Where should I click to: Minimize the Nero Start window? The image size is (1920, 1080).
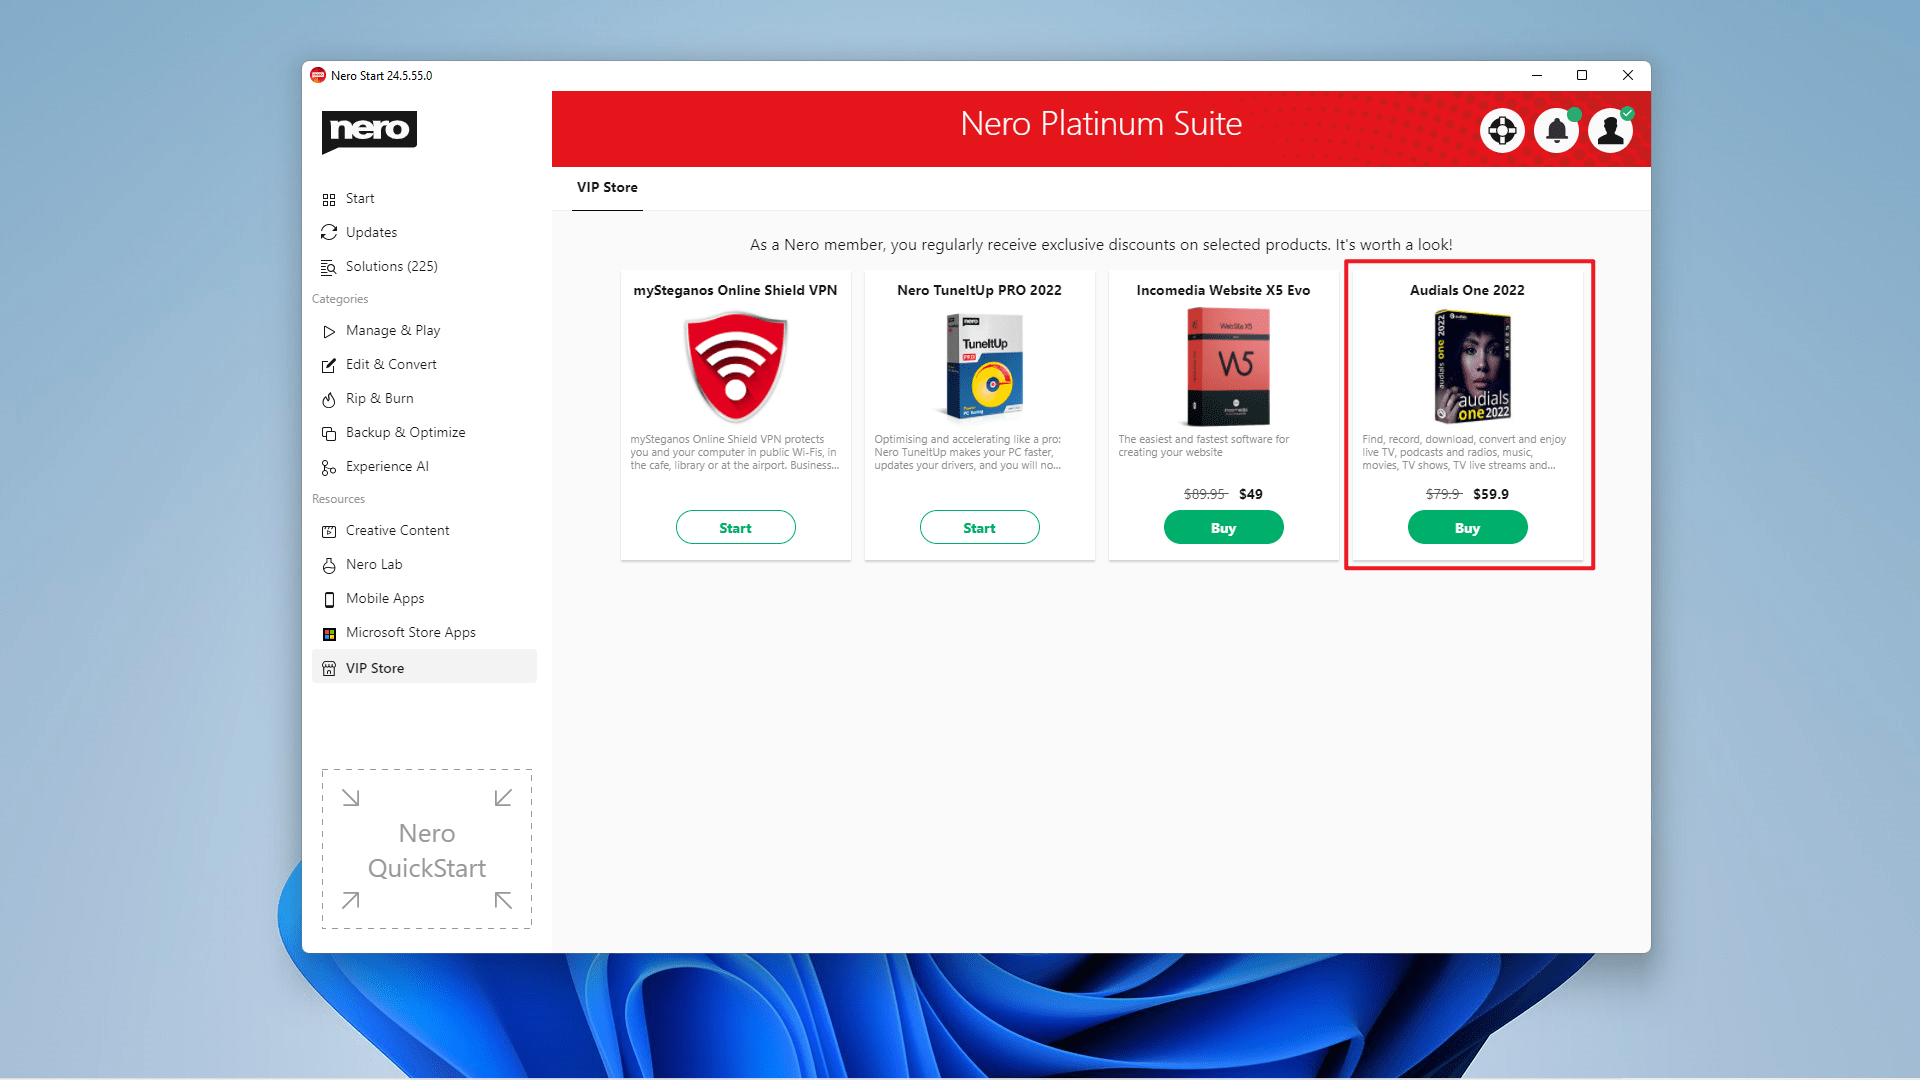click(1537, 75)
